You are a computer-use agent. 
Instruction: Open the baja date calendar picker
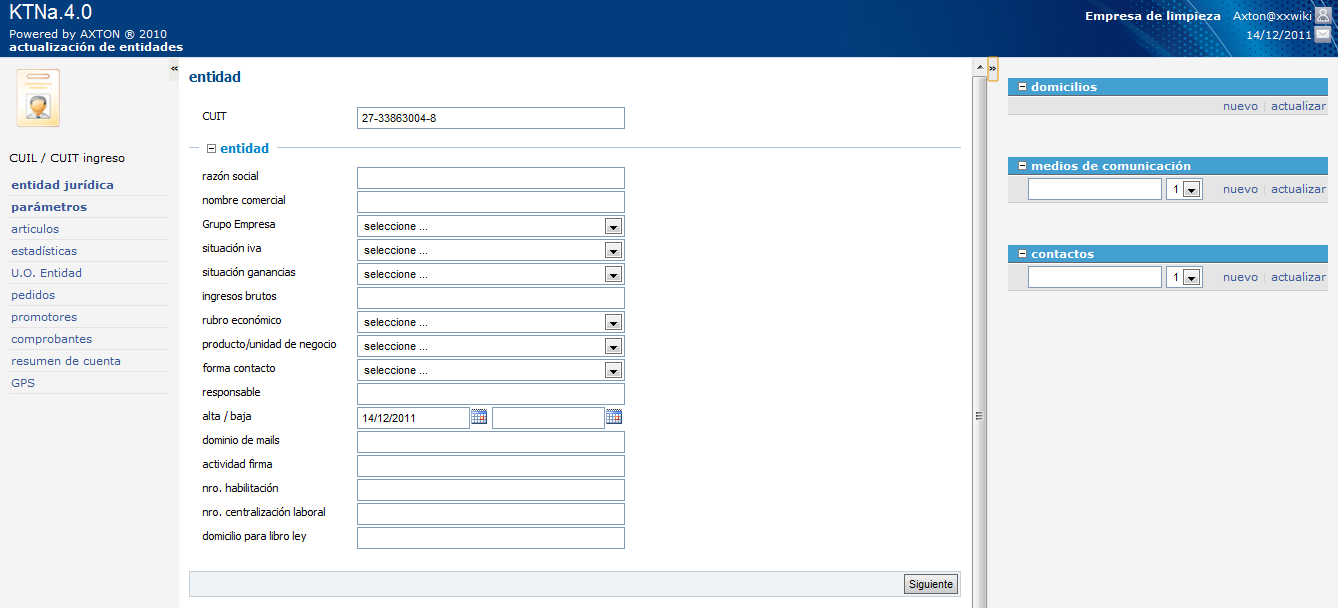pyautogui.click(x=614, y=417)
